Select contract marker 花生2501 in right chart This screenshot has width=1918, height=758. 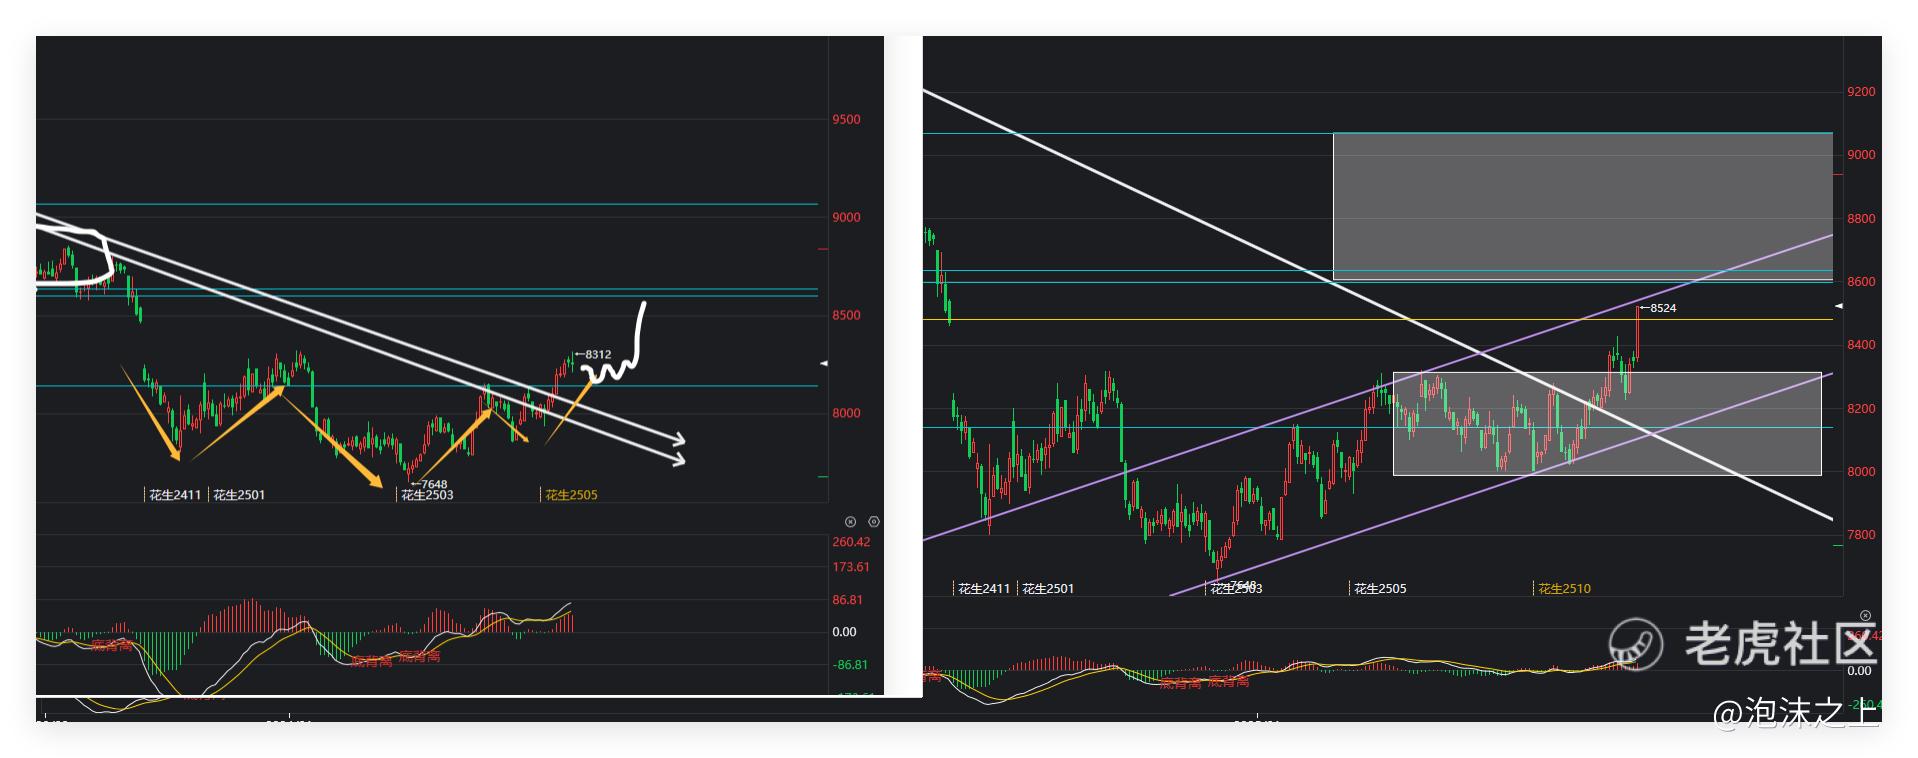pos(1048,589)
